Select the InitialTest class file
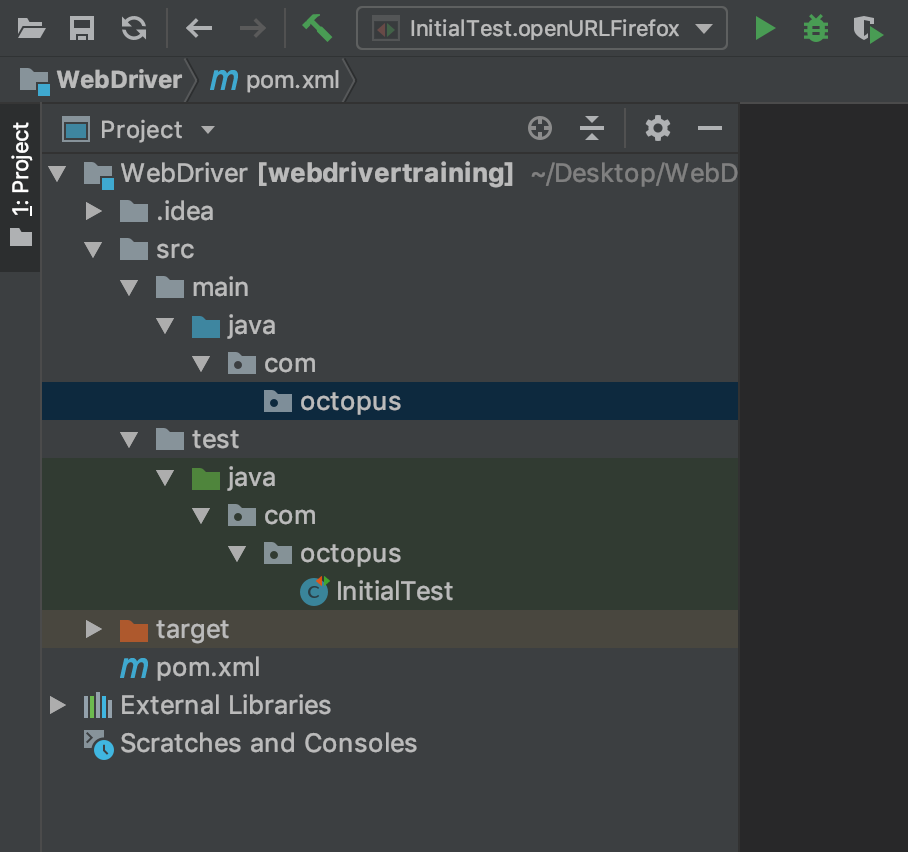Image resolution: width=908 pixels, height=852 pixels. [x=394, y=591]
